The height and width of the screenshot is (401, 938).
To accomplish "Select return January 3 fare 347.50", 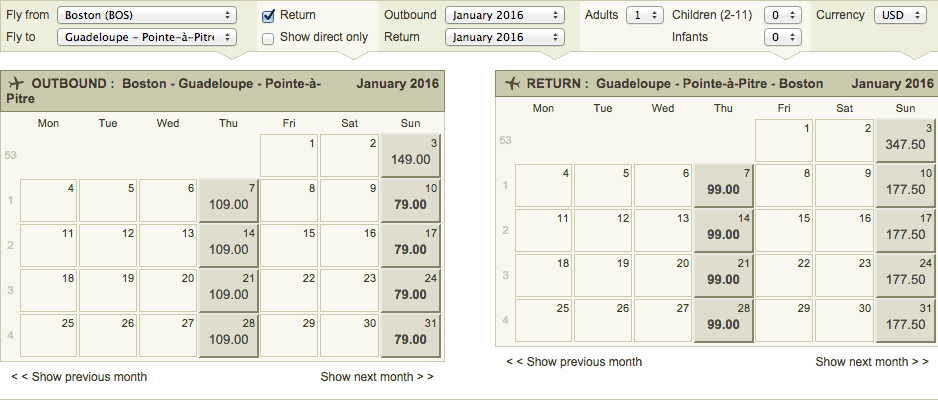I will (x=906, y=141).
